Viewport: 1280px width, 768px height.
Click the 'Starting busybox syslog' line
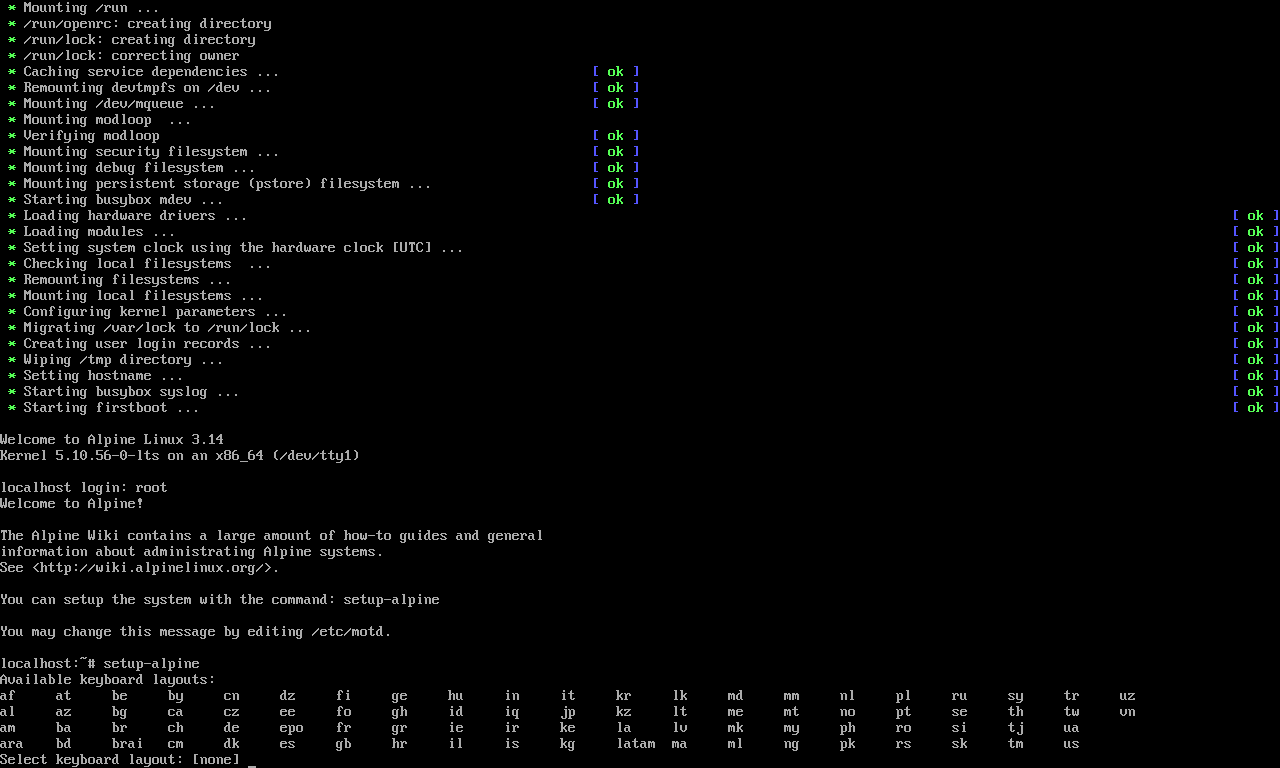(x=124, y=392)
